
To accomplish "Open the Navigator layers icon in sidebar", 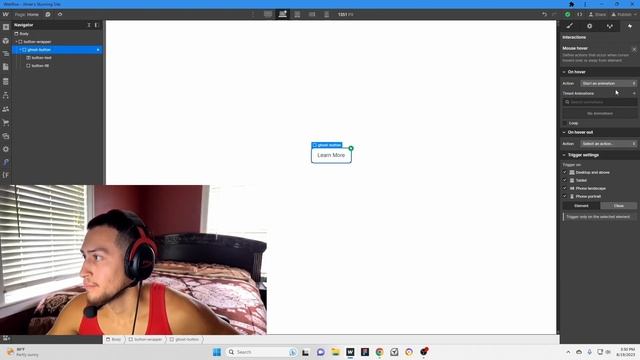I will (6, 53).
